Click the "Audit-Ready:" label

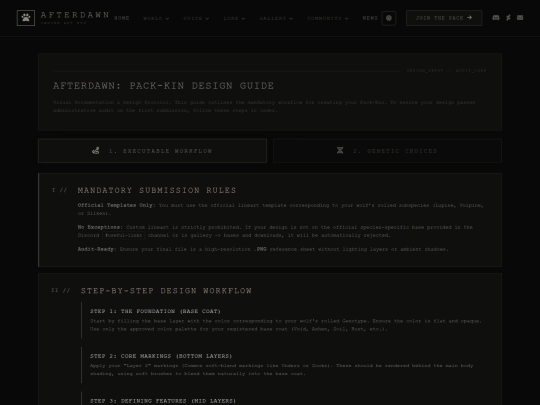97,249
